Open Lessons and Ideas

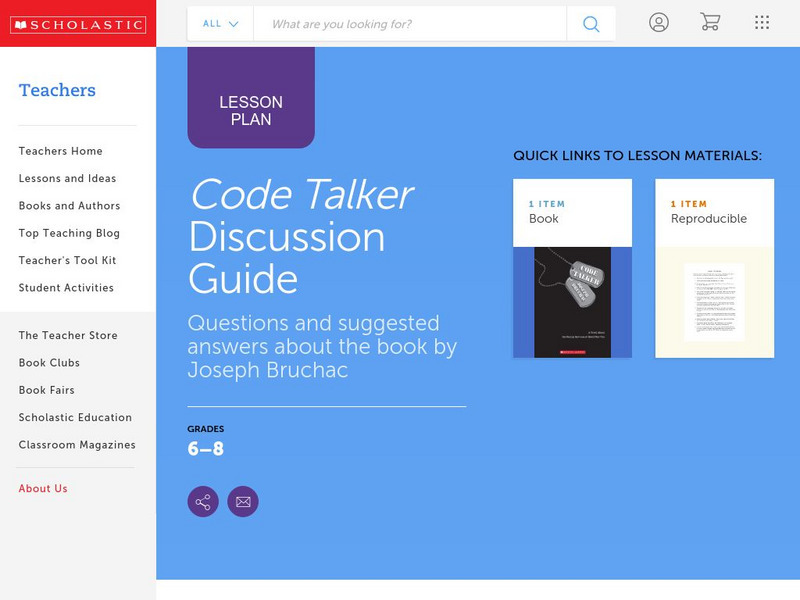[67, 179]
